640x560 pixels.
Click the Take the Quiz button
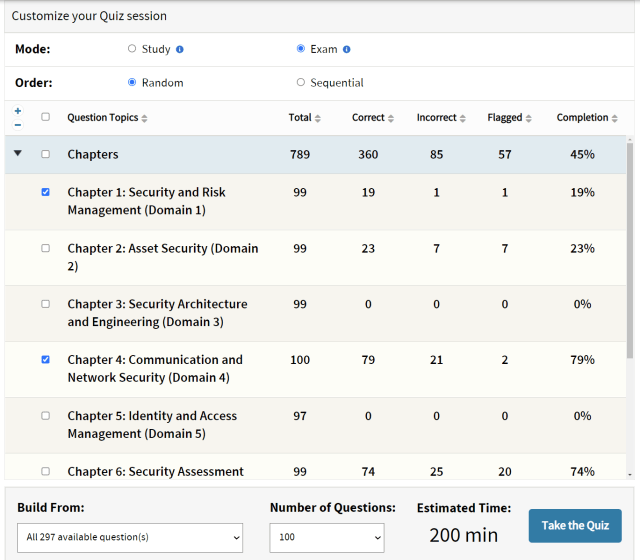574,526
